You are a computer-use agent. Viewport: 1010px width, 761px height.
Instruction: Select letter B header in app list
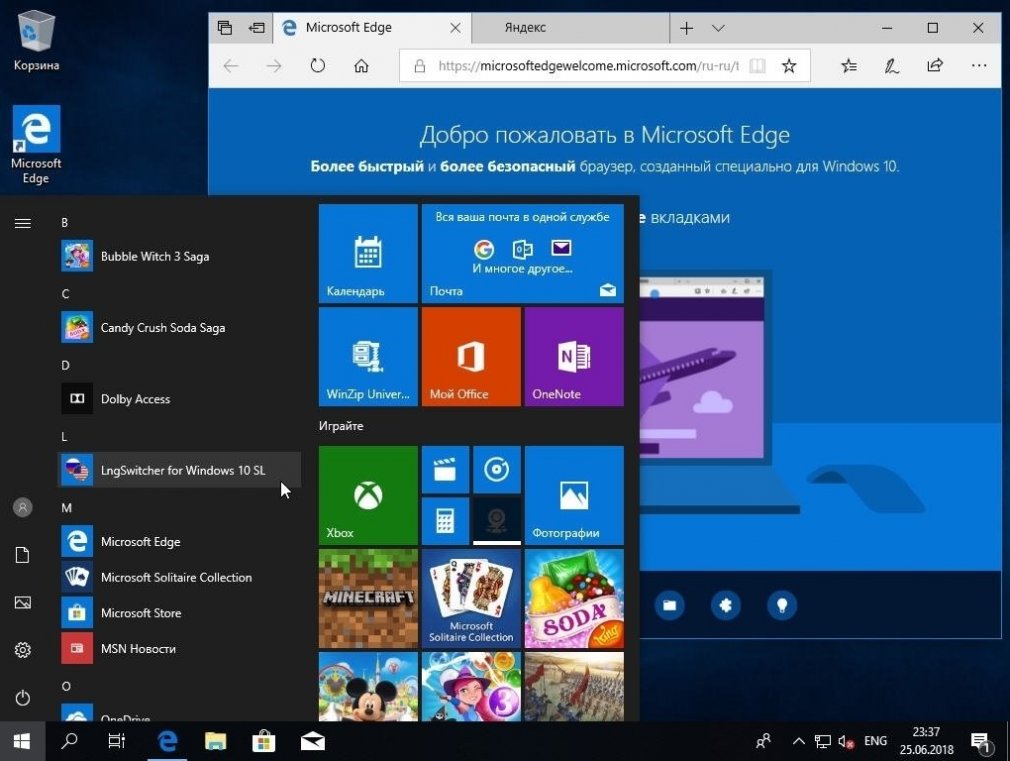point(64,222)
